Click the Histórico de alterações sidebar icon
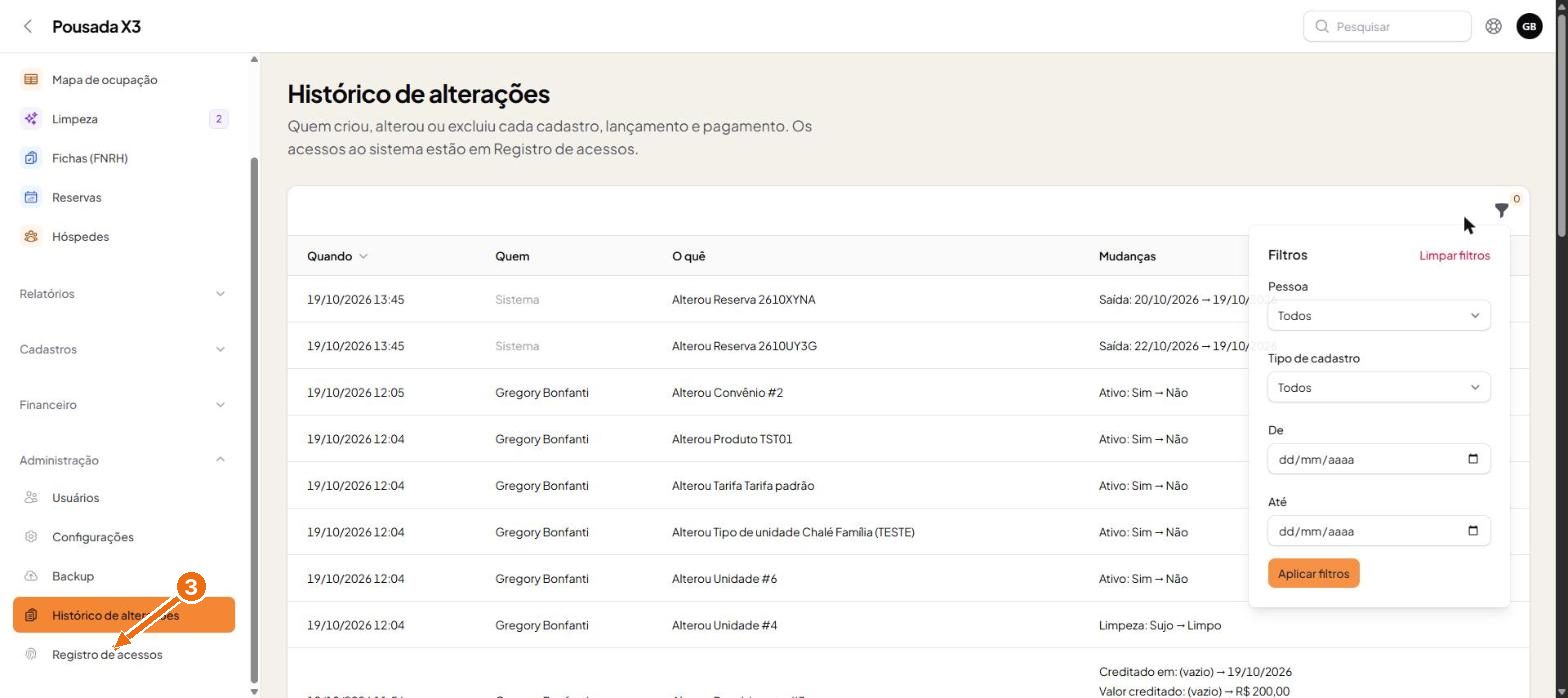The image size is (1568, 698). coord(31,615)
